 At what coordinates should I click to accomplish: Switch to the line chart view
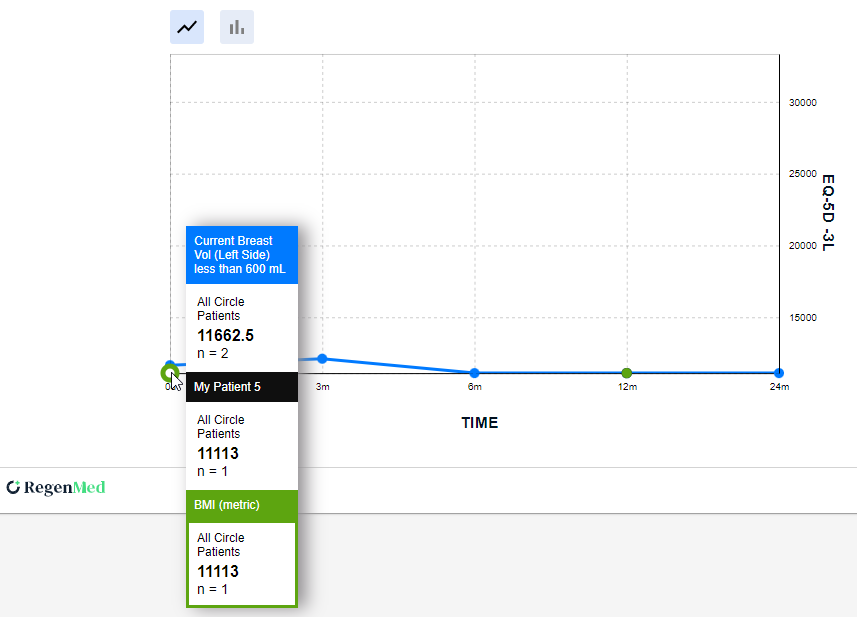pos(187,27)
